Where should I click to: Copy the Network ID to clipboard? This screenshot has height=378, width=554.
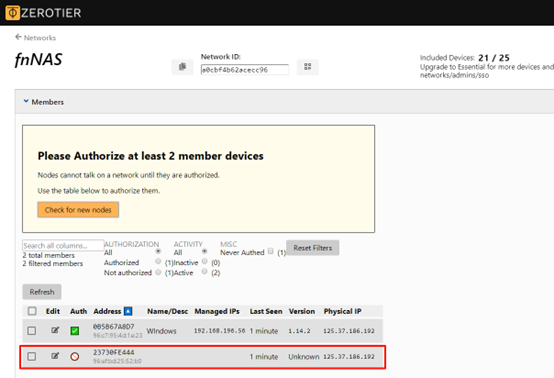pyautogui.click(x=182, y=67)
